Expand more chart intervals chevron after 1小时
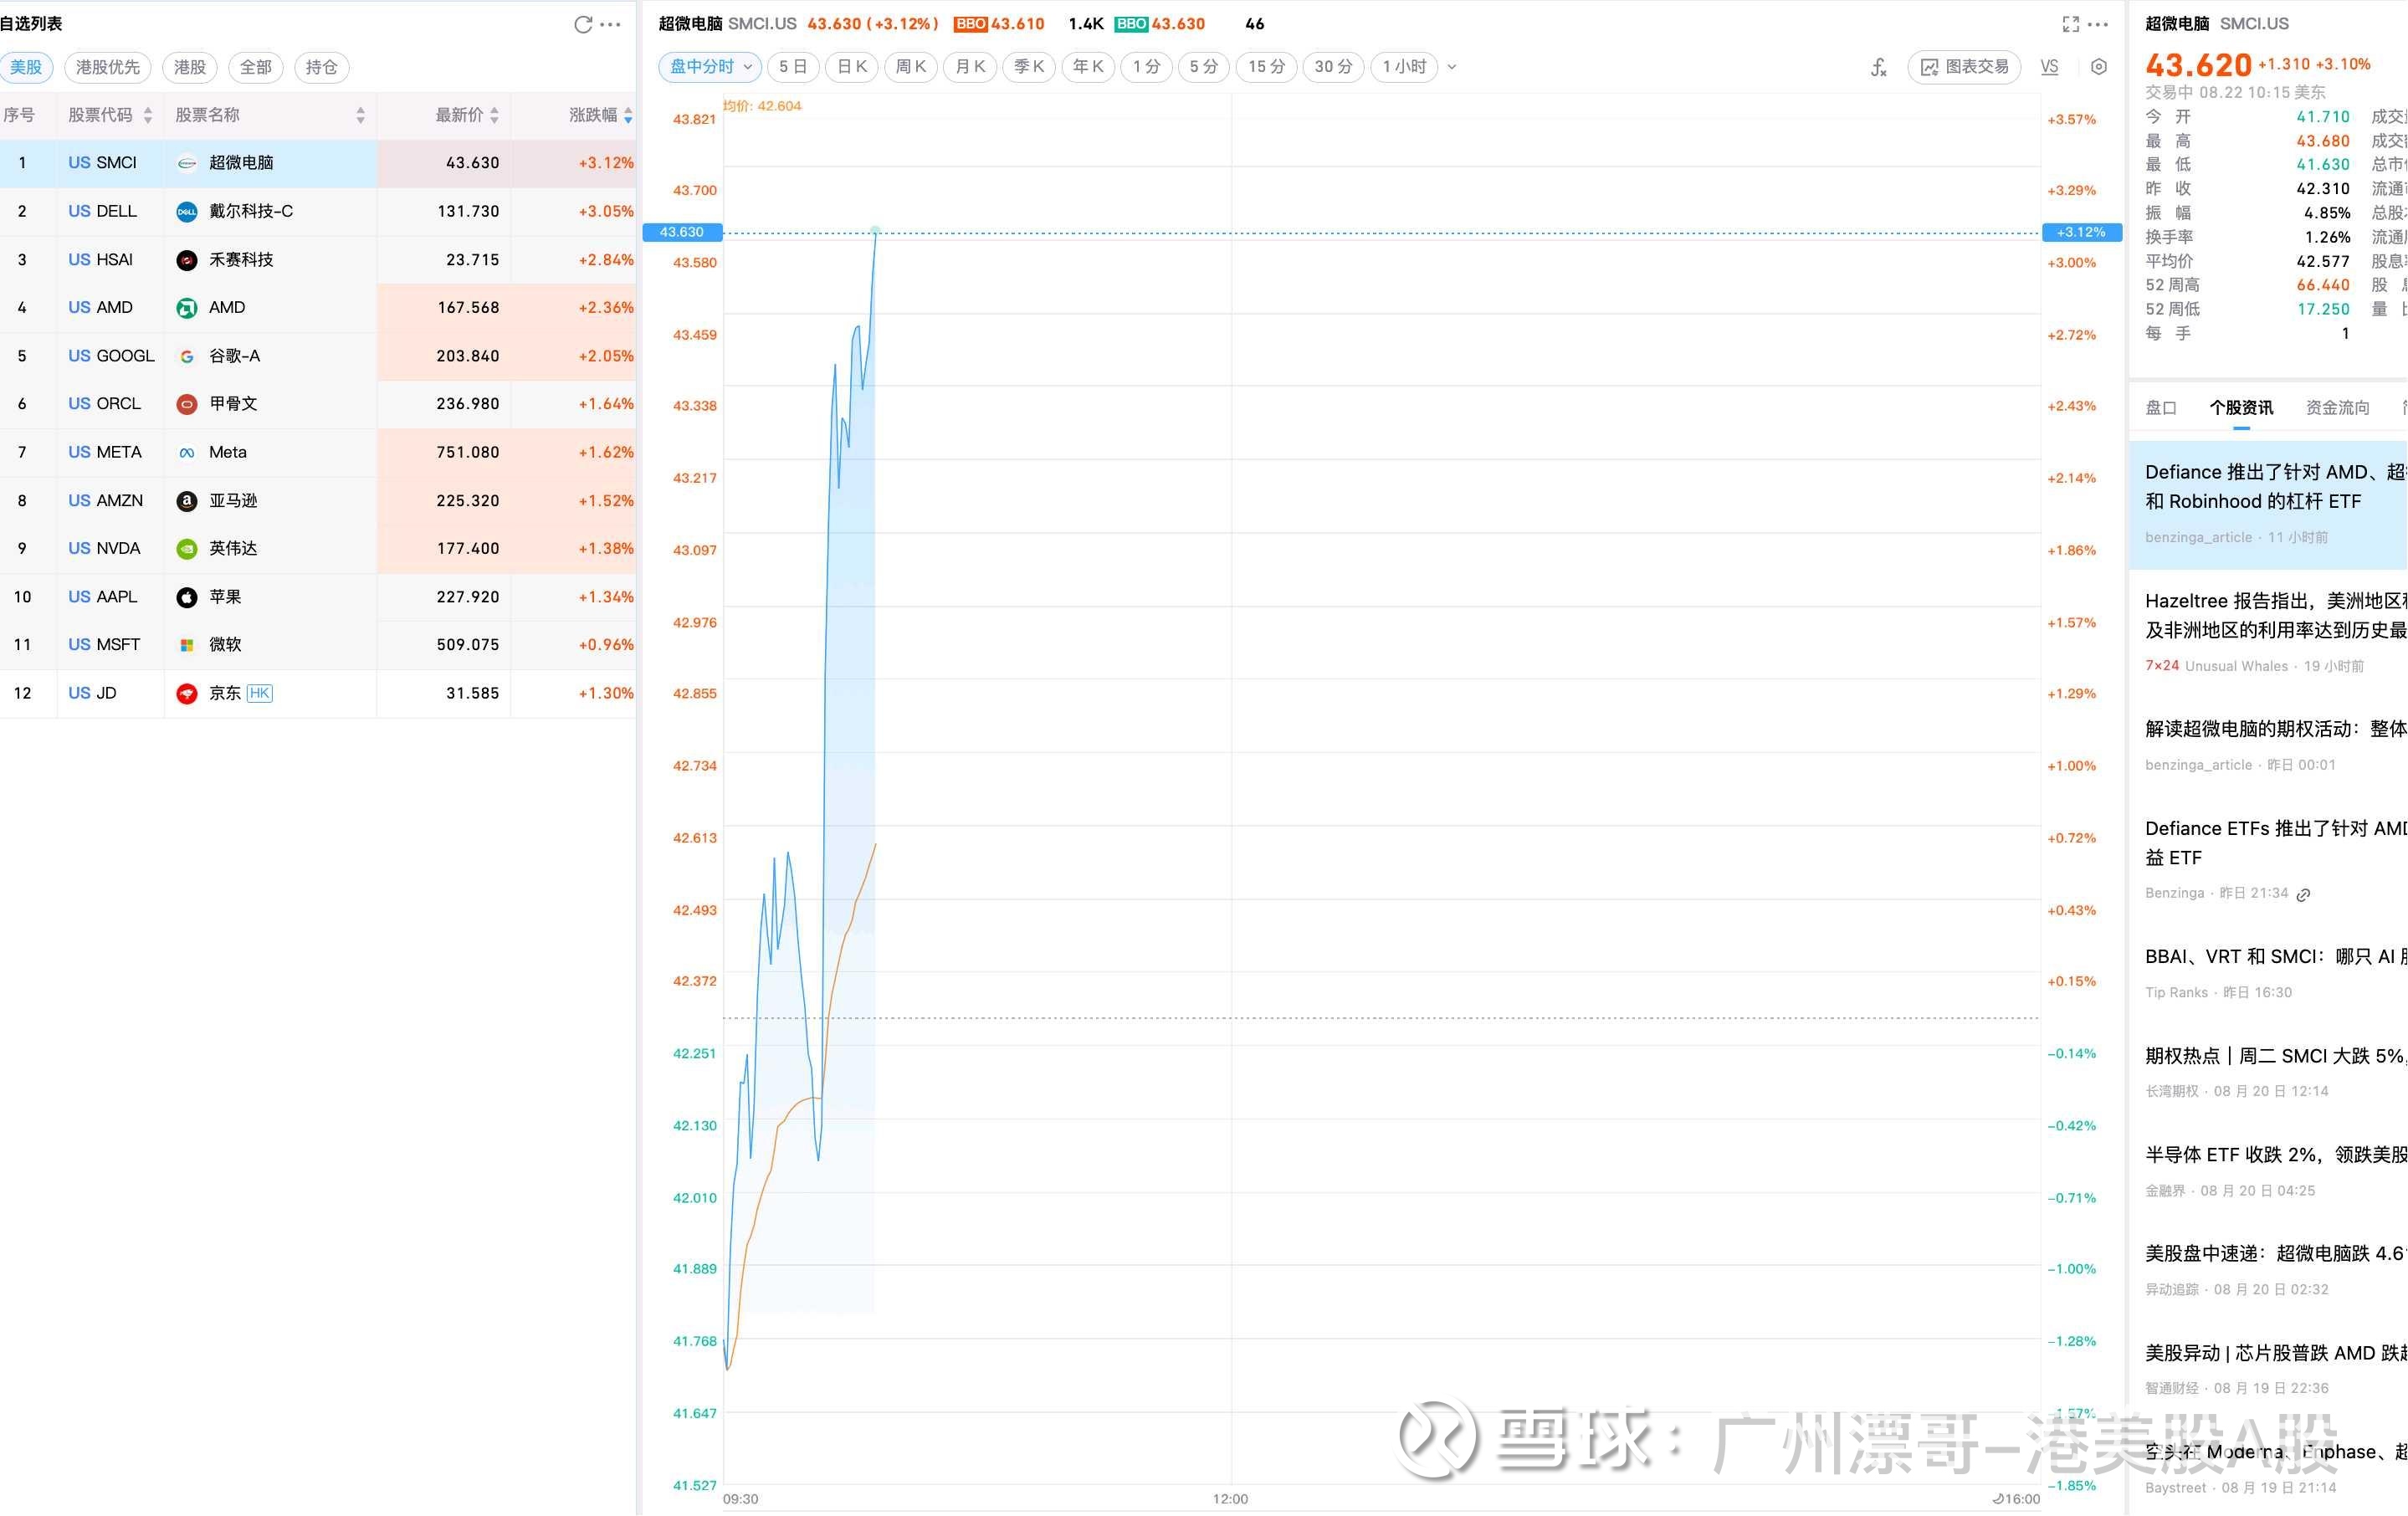This screenshot has height=1516, width=2408. [1452, 67]
